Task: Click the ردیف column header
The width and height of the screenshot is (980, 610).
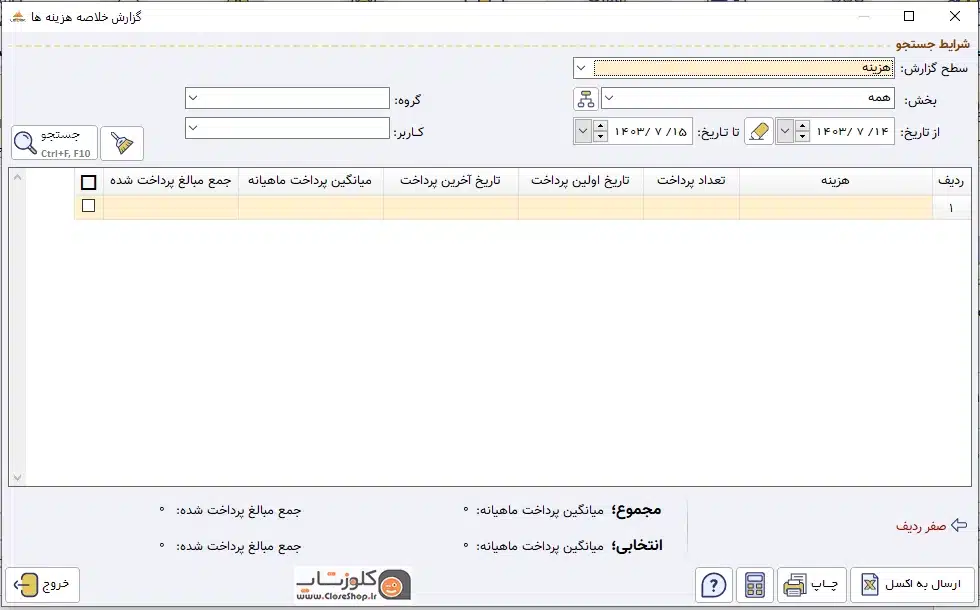Action: tap(951, 181)
